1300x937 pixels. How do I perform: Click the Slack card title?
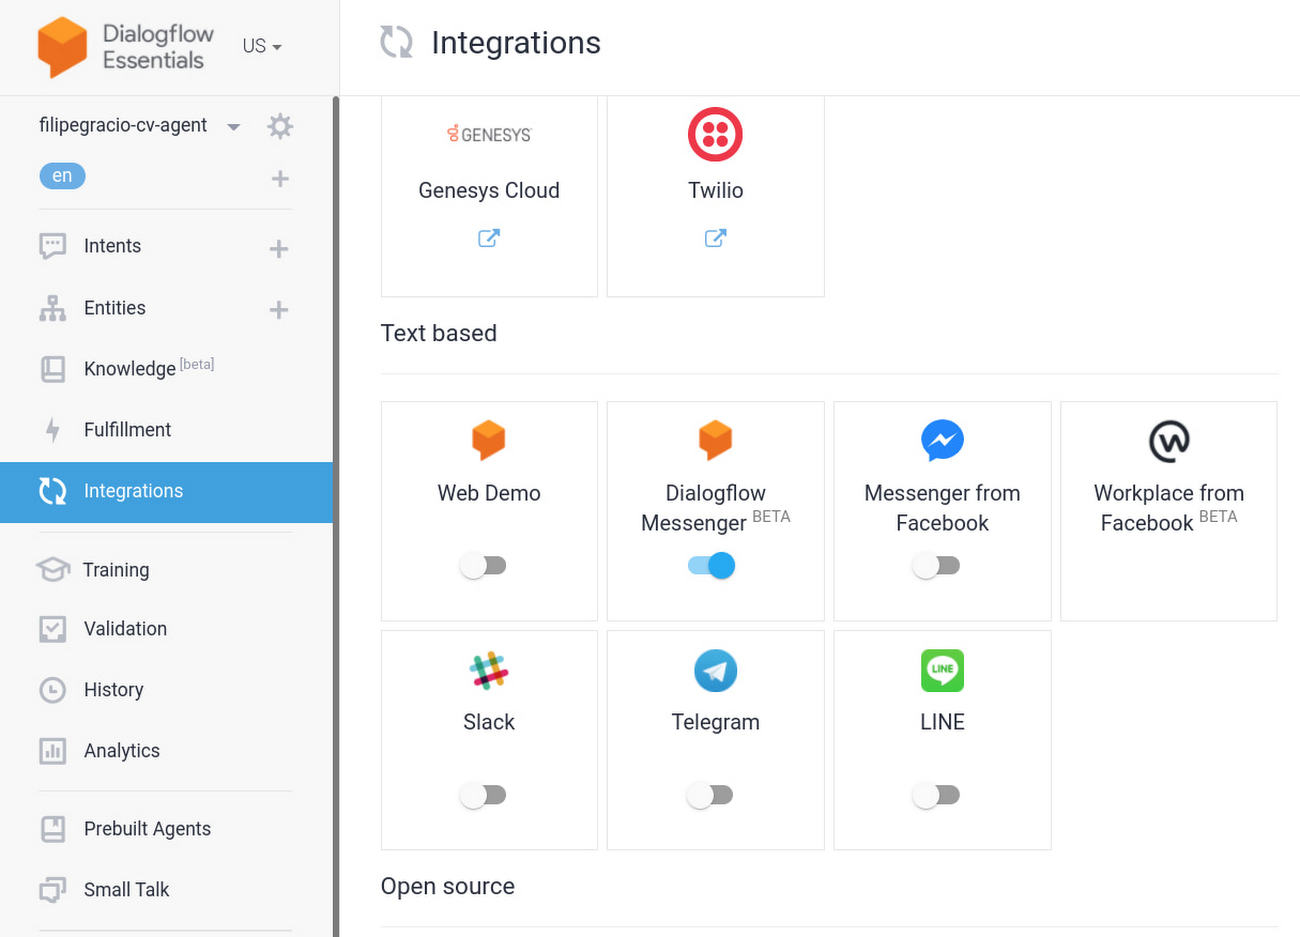point(489,722)
